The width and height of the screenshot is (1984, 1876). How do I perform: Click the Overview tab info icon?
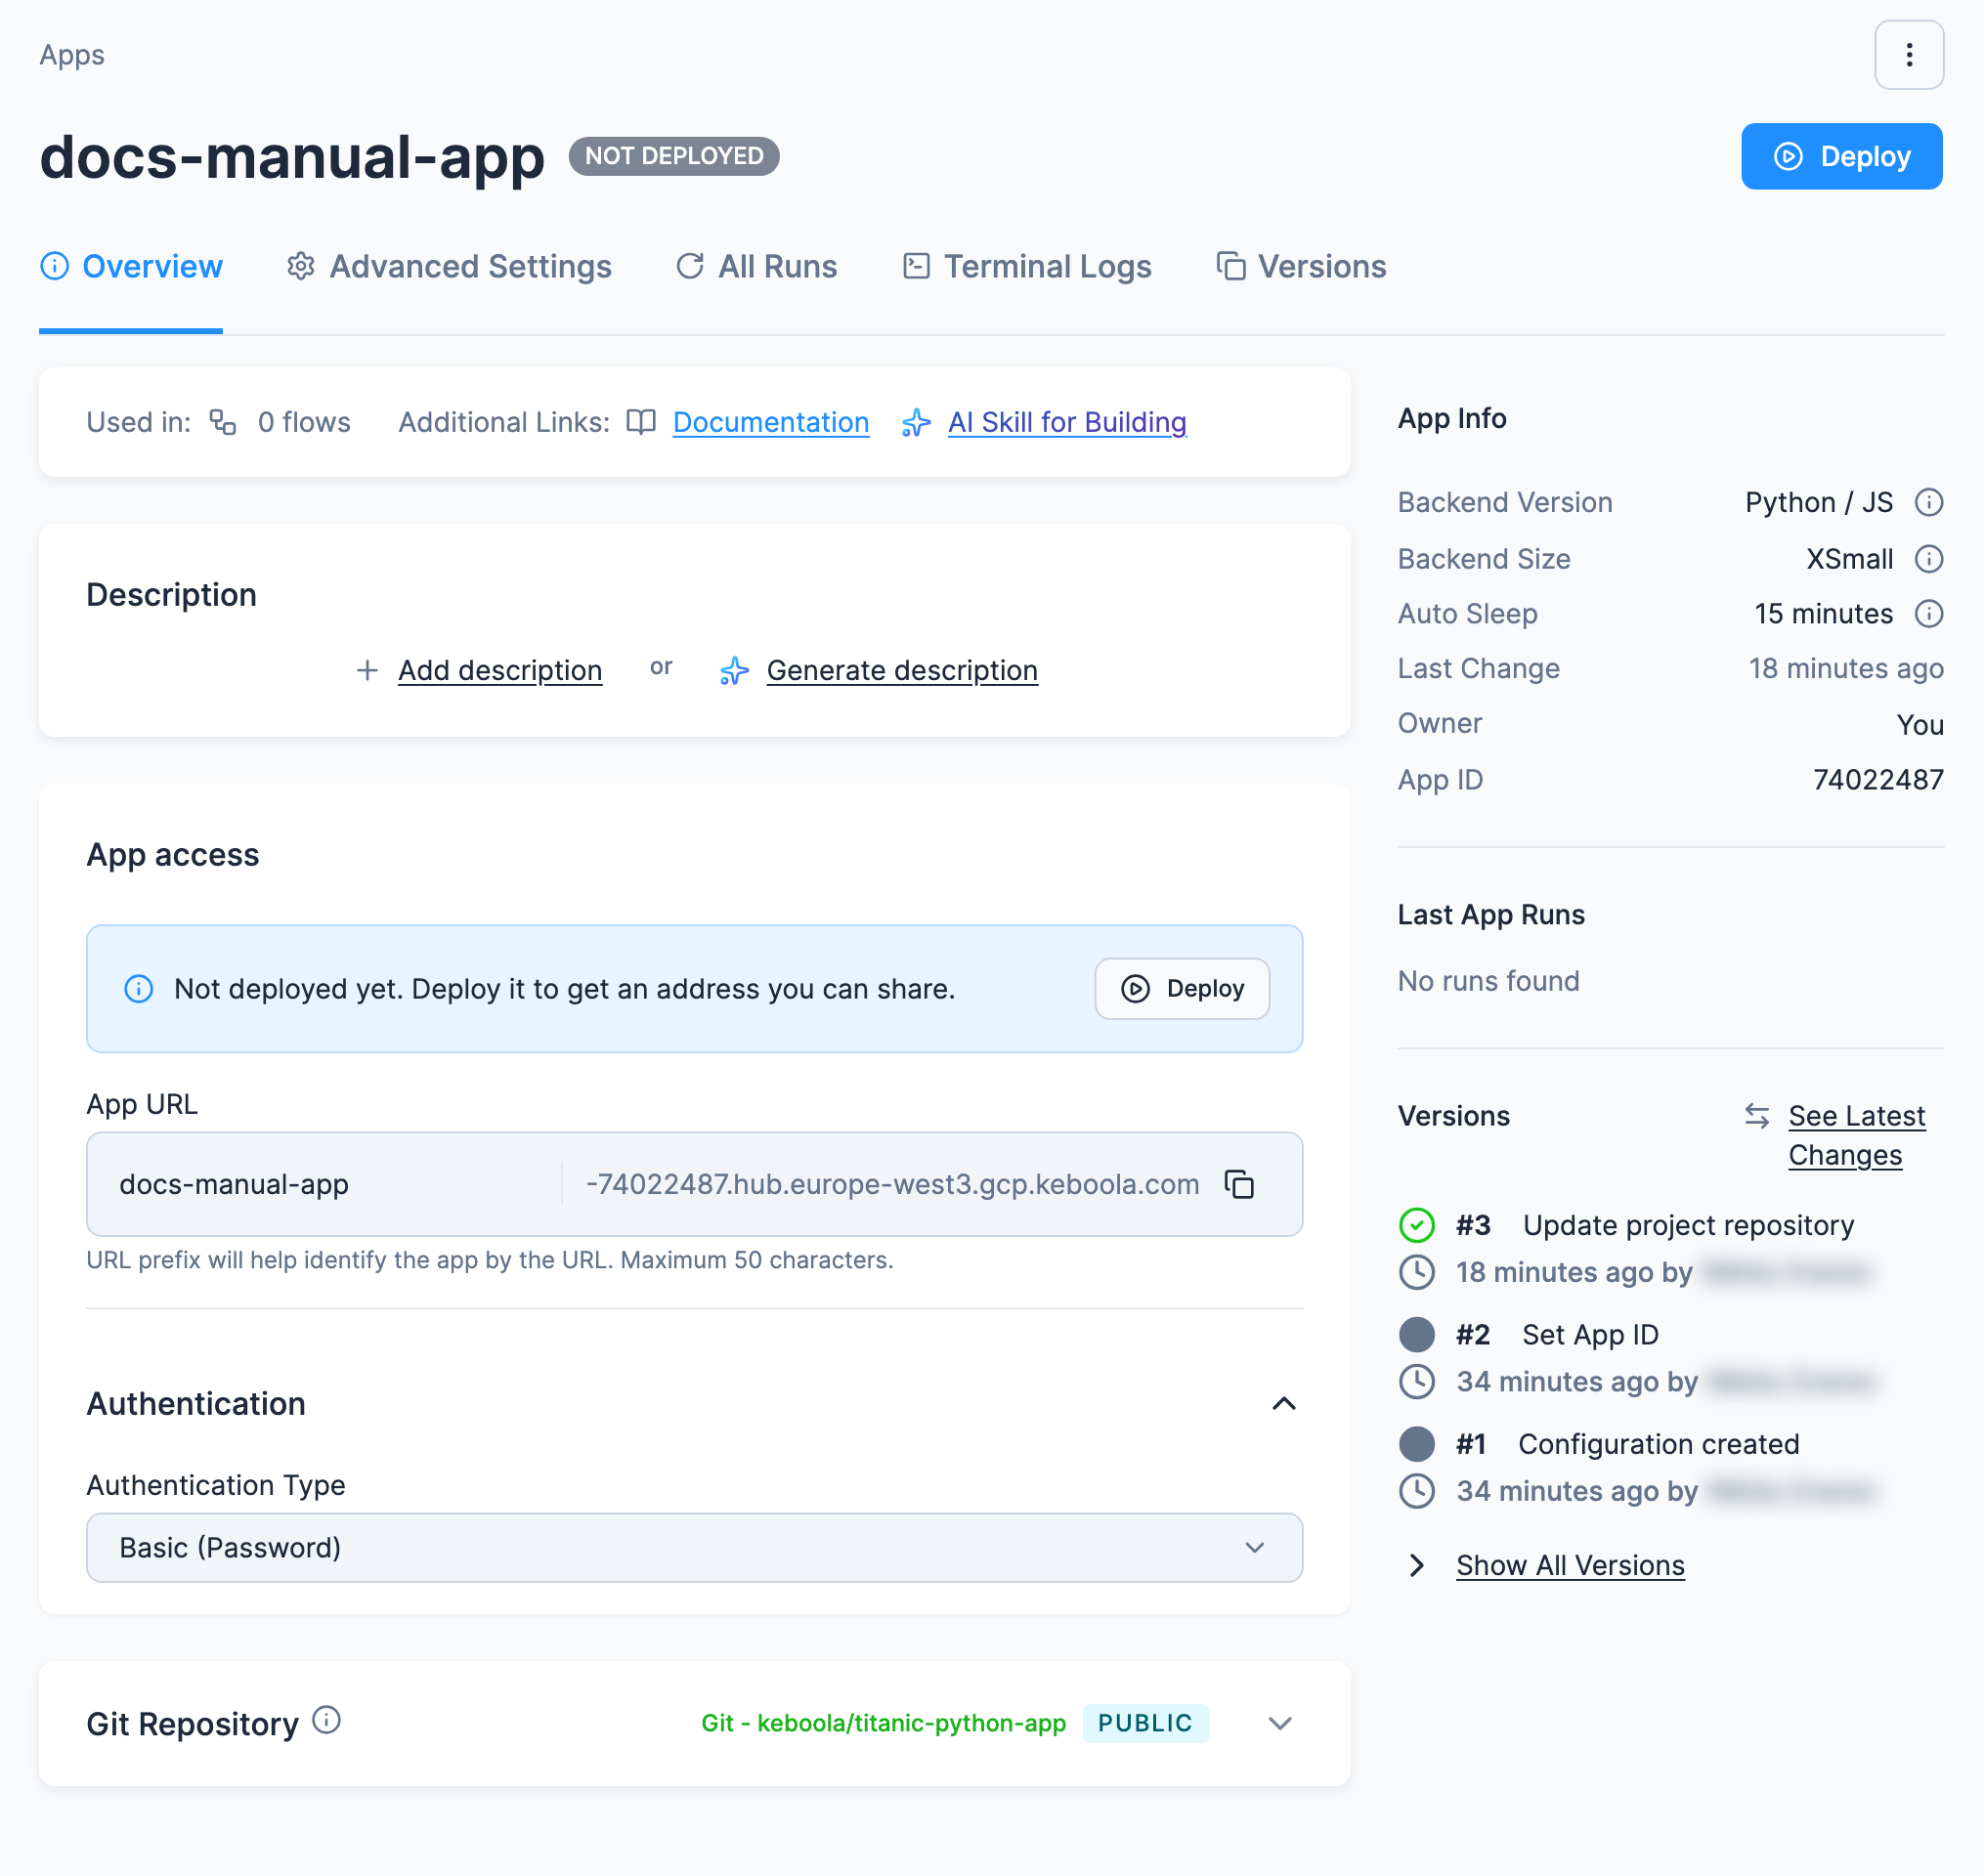tap(54, 266)
